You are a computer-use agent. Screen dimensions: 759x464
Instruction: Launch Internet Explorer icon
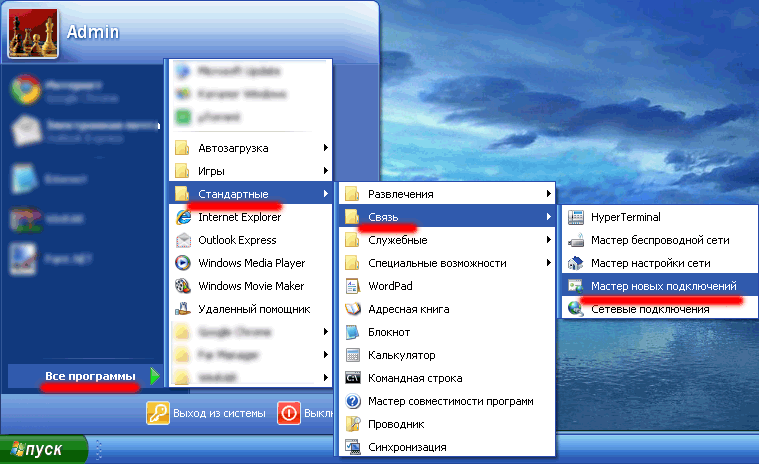(x=183, y=217)
